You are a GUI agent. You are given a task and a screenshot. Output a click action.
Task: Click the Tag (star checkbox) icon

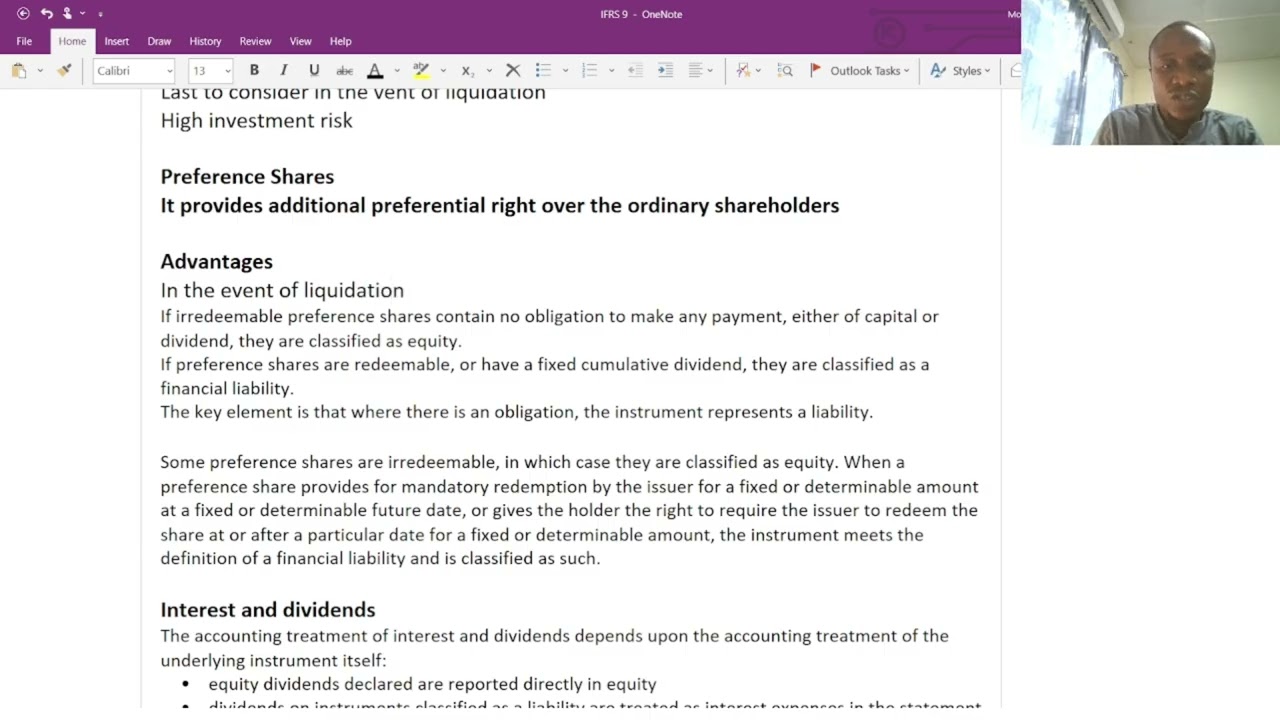743,70
